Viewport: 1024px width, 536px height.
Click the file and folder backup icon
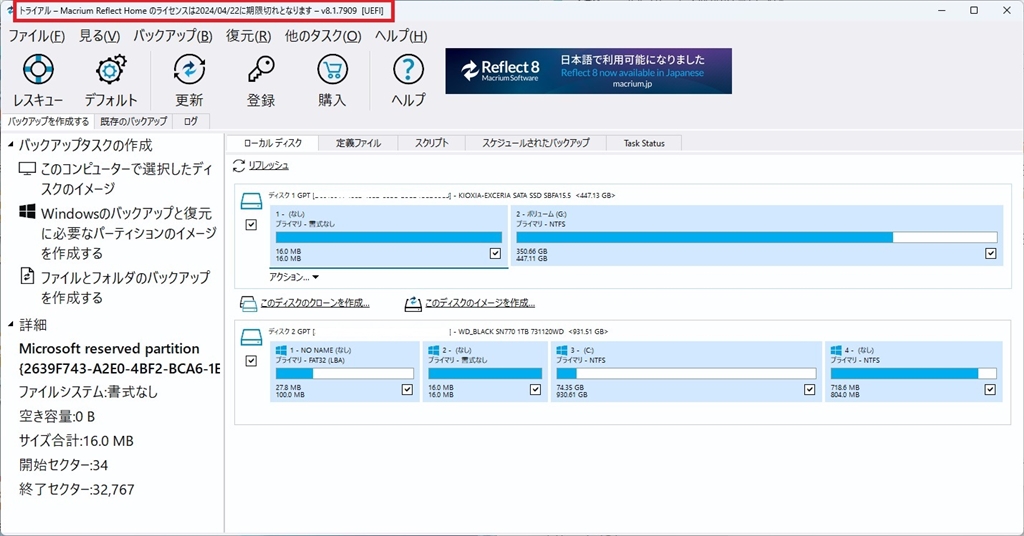[x=27, y=276]
